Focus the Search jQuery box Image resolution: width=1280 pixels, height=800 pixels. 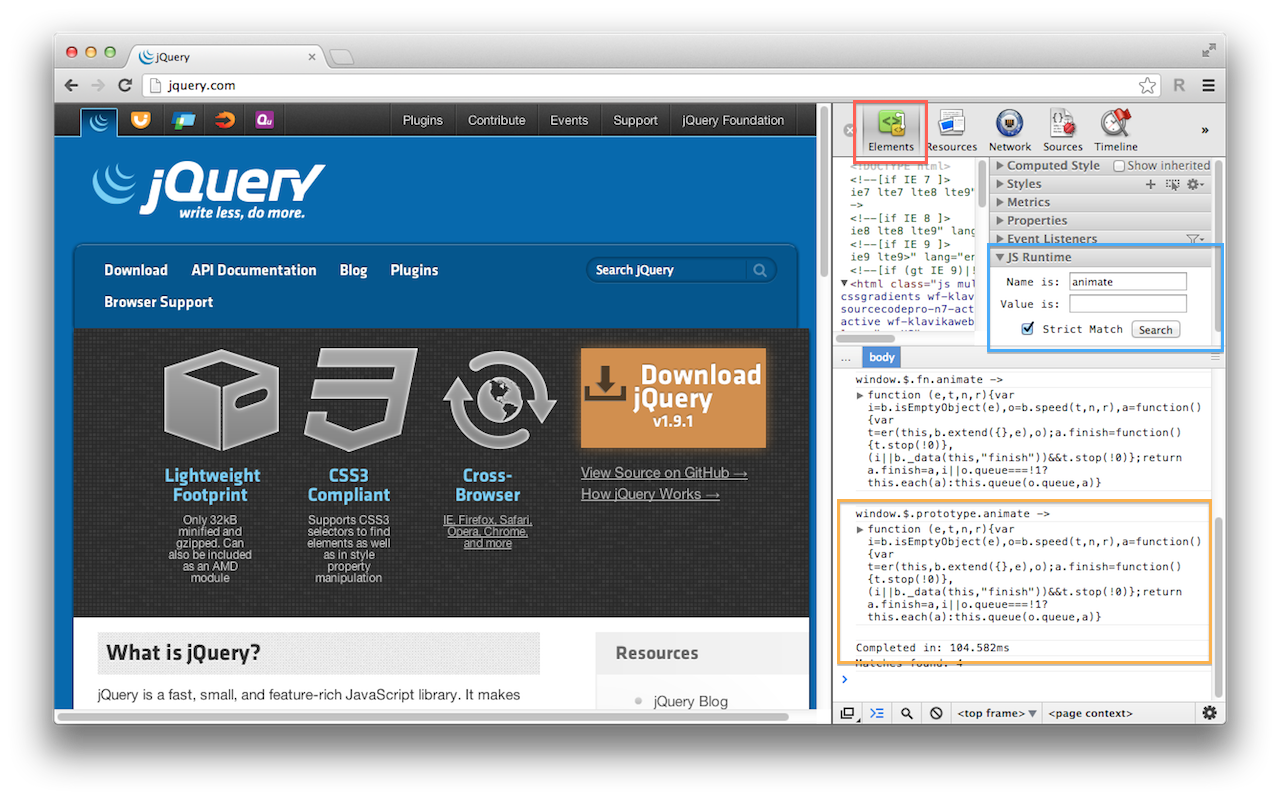[x=667, y=270]
